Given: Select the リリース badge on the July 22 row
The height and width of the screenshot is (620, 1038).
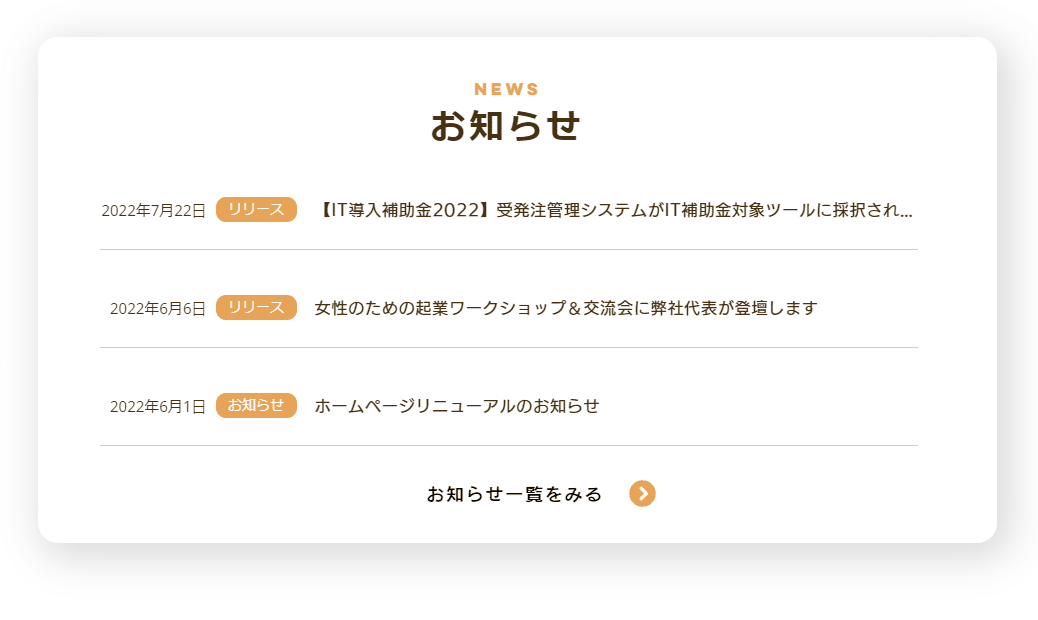Looking at the screenshot, I should pyautogui.click(x=256, y=210).
